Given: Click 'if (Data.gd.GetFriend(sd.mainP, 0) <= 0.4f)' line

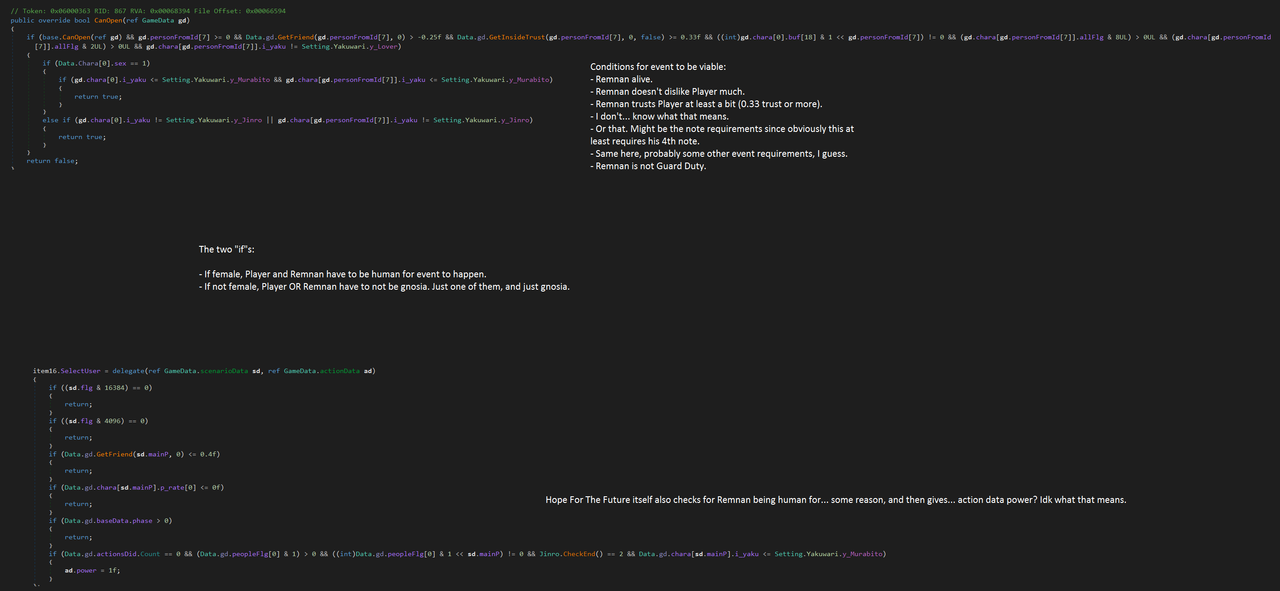Looking at the screenshot, I should (x=134, y=454).
